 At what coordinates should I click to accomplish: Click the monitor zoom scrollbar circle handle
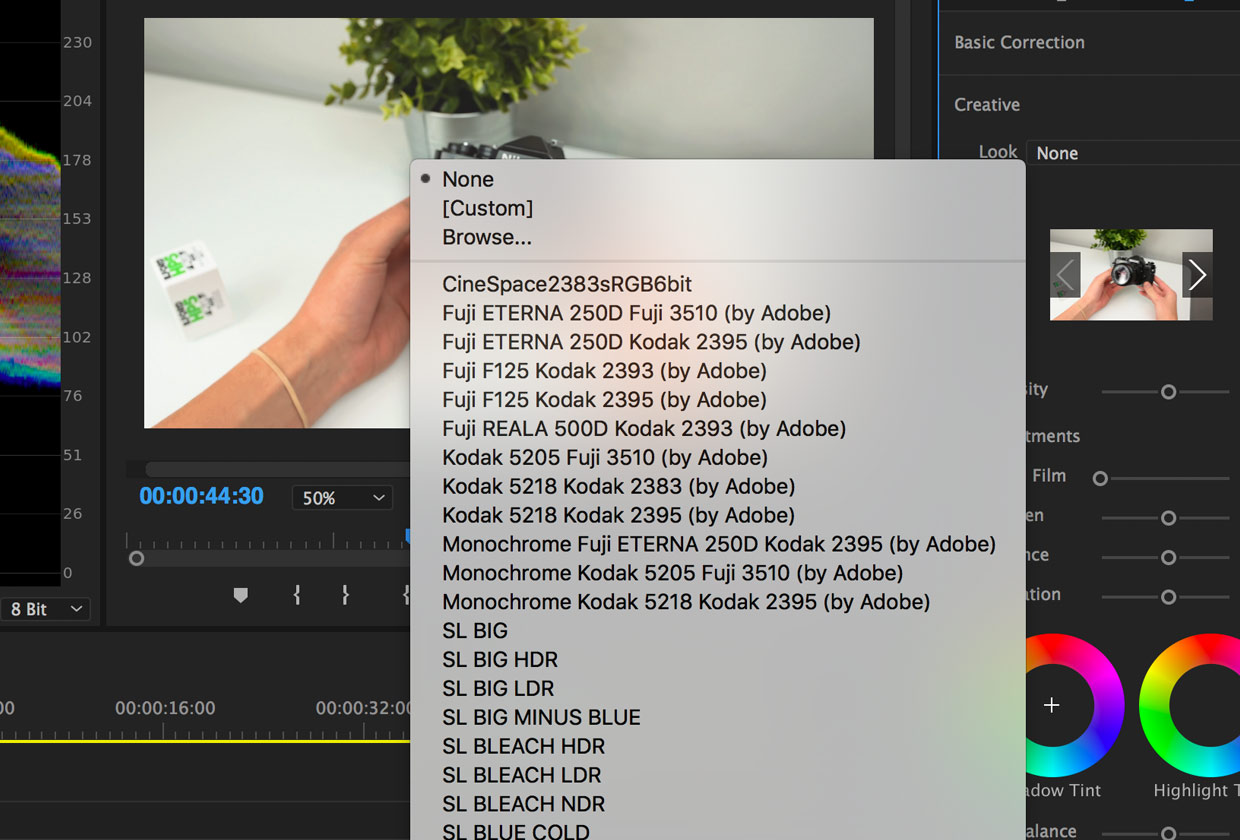click(x=136, y=558)
